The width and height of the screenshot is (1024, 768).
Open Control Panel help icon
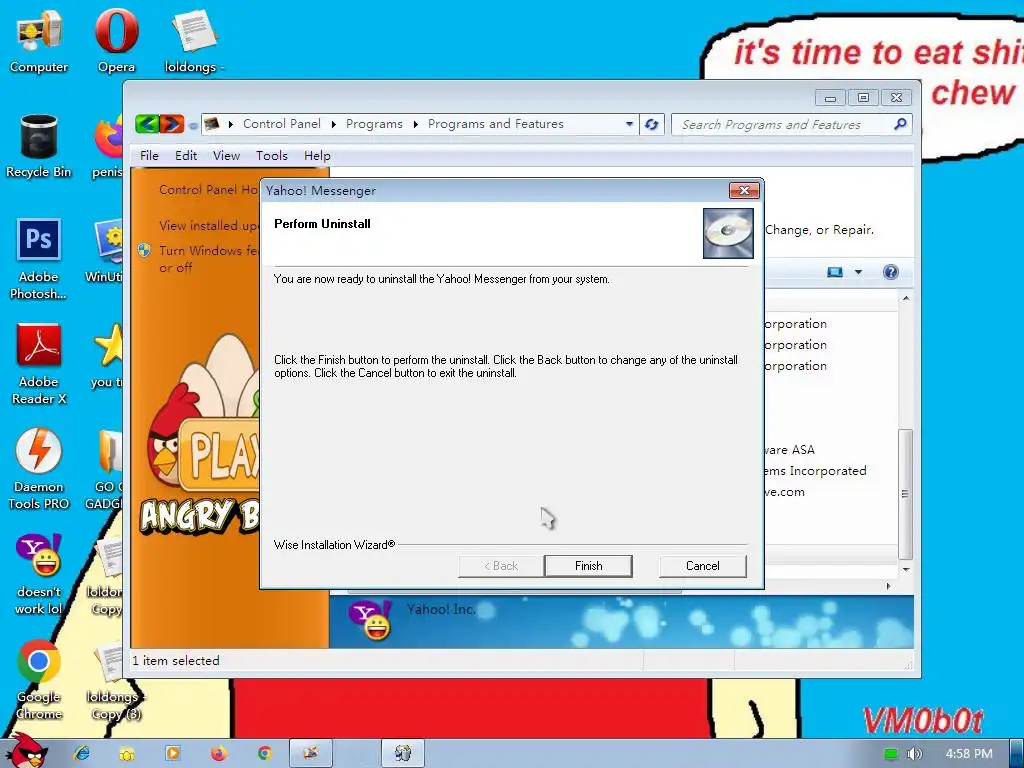click(x=891, y=272)
